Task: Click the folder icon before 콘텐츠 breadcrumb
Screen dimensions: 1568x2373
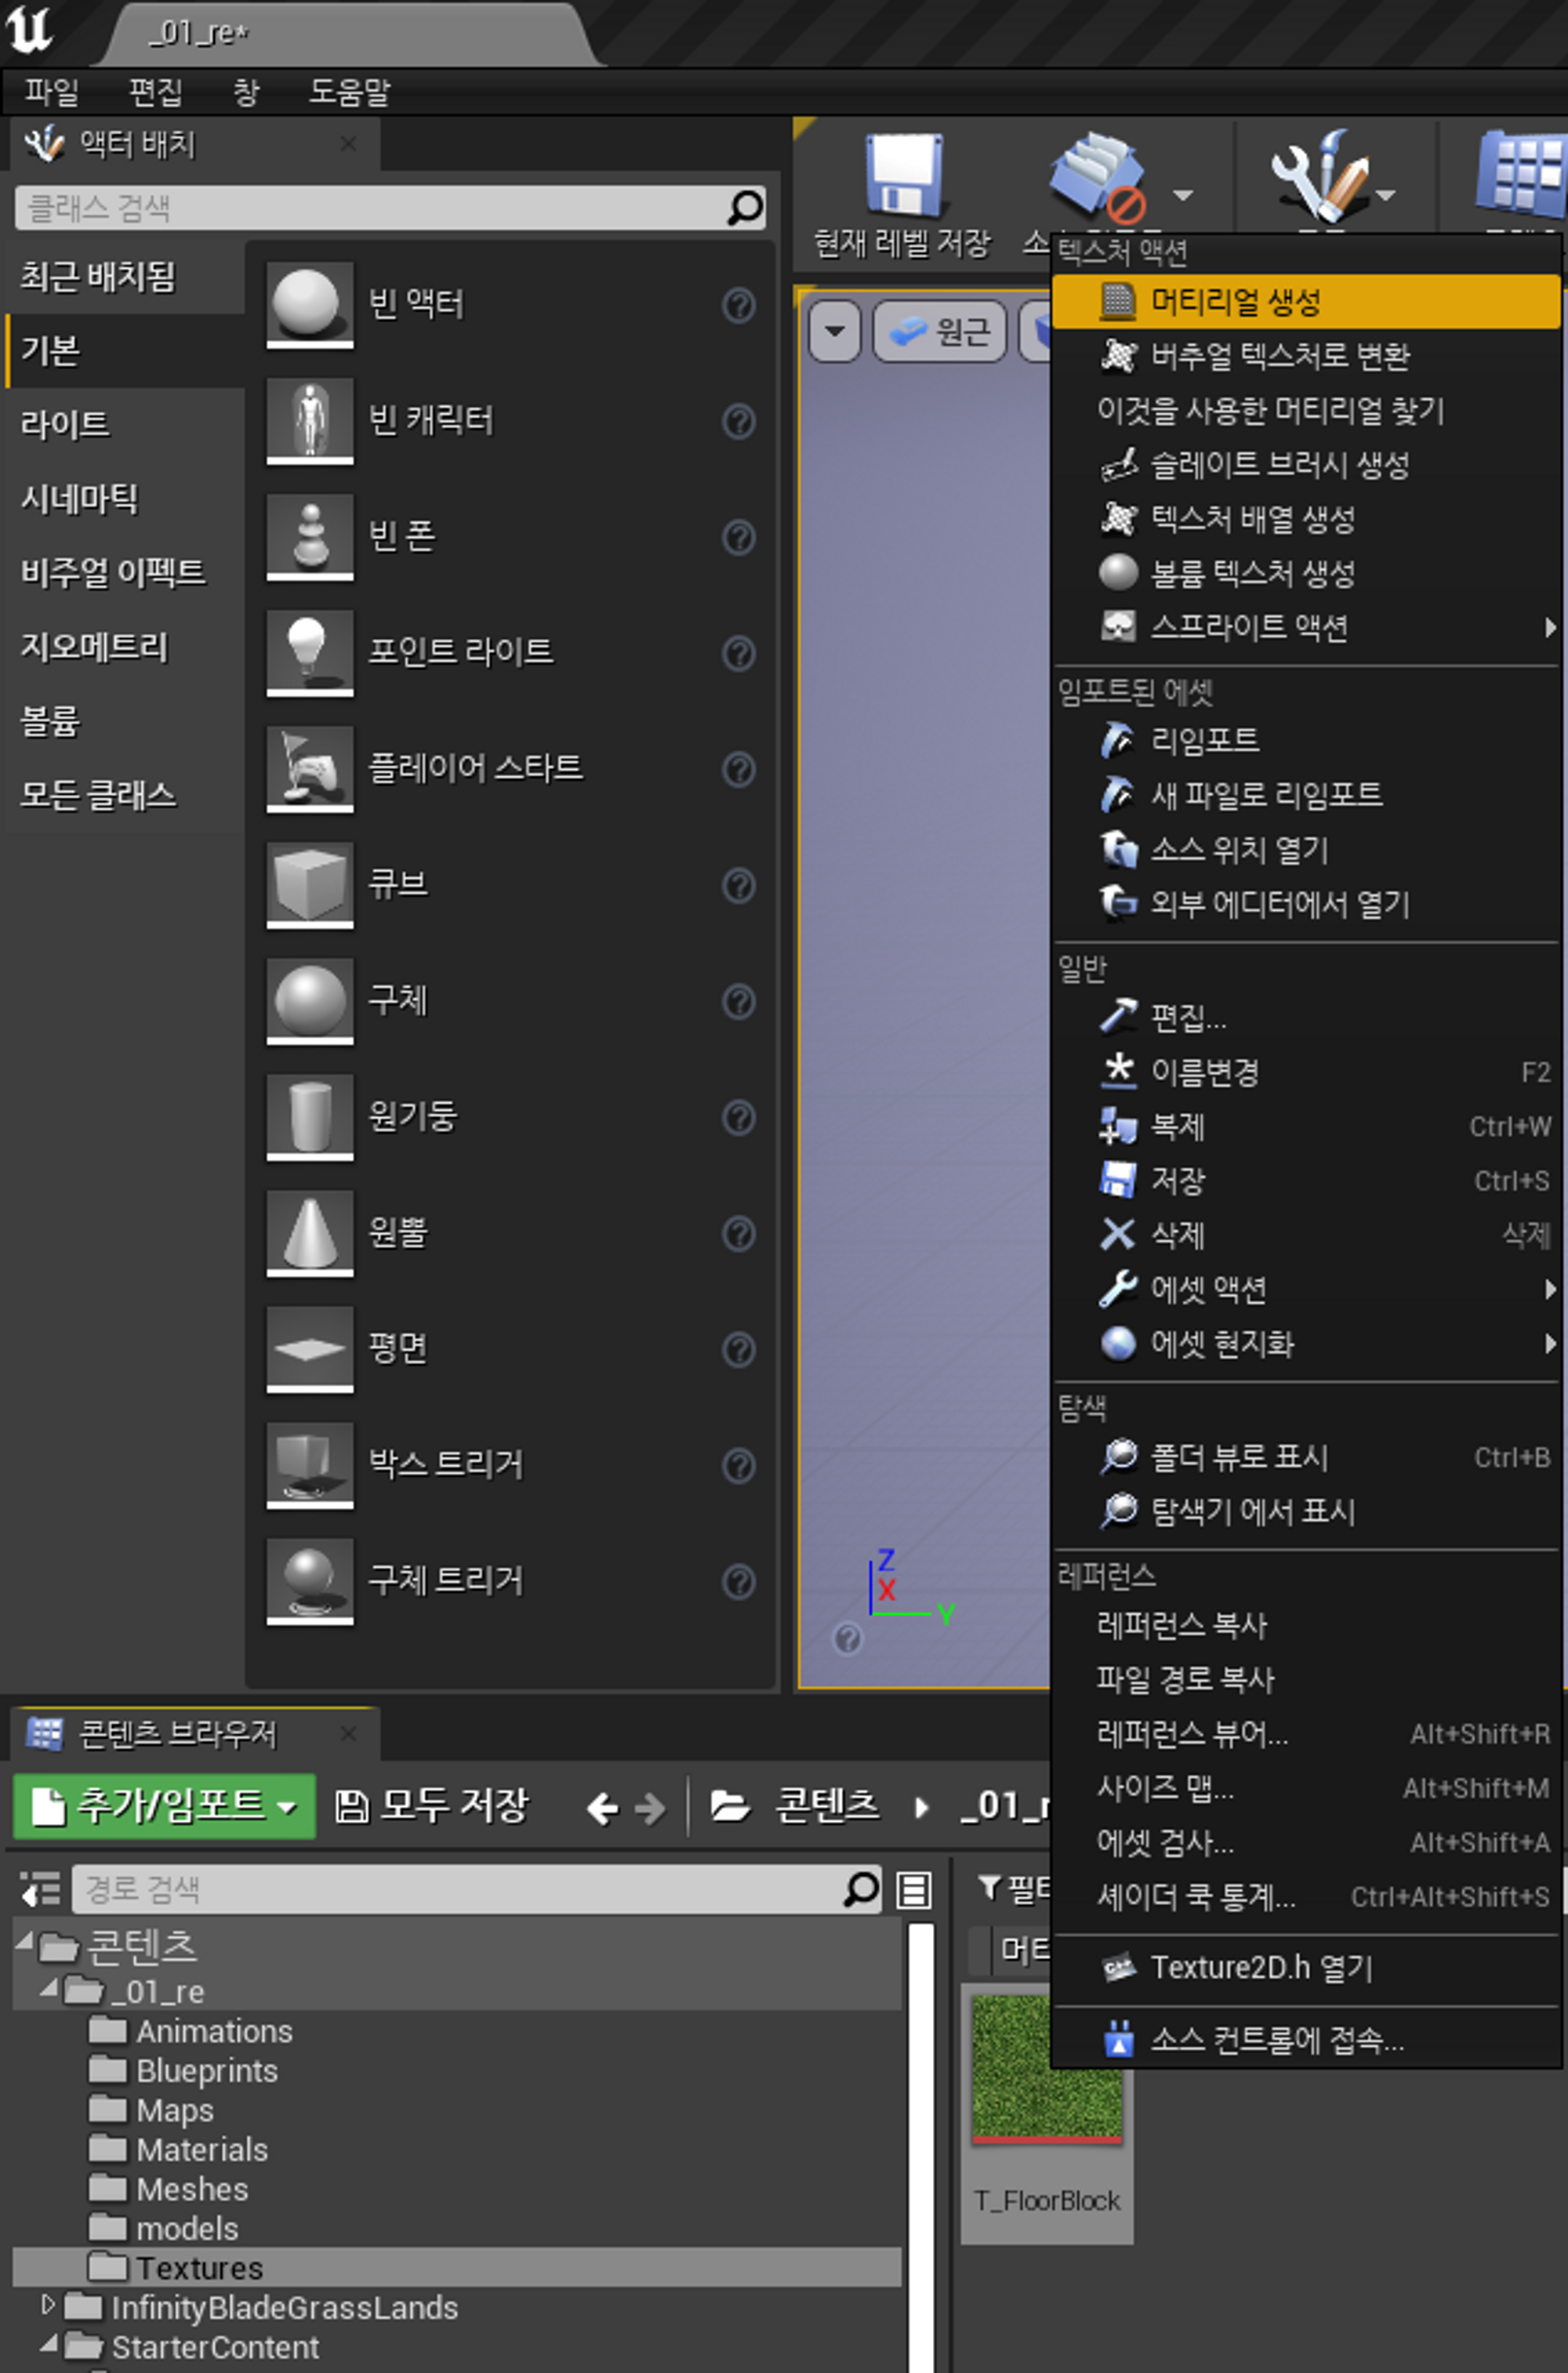Action: tap(730, 1806)
